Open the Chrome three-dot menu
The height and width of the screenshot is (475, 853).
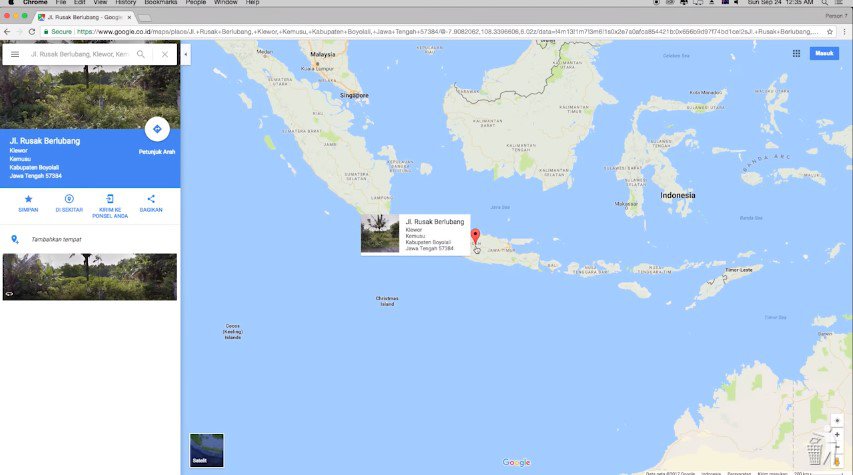tap(844, 32)
